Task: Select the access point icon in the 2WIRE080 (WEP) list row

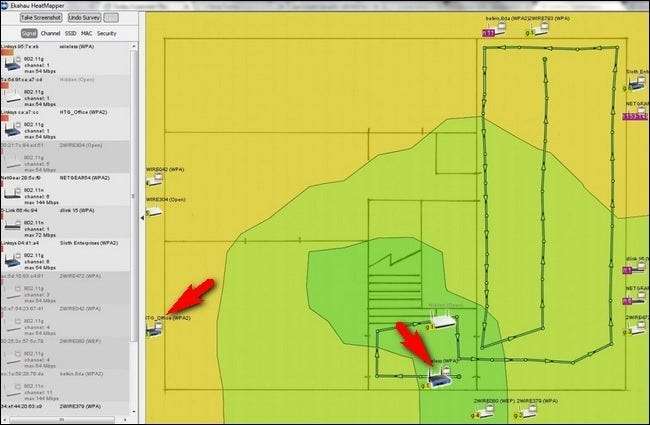Action: pyautogui.click(x=12, y=359)
